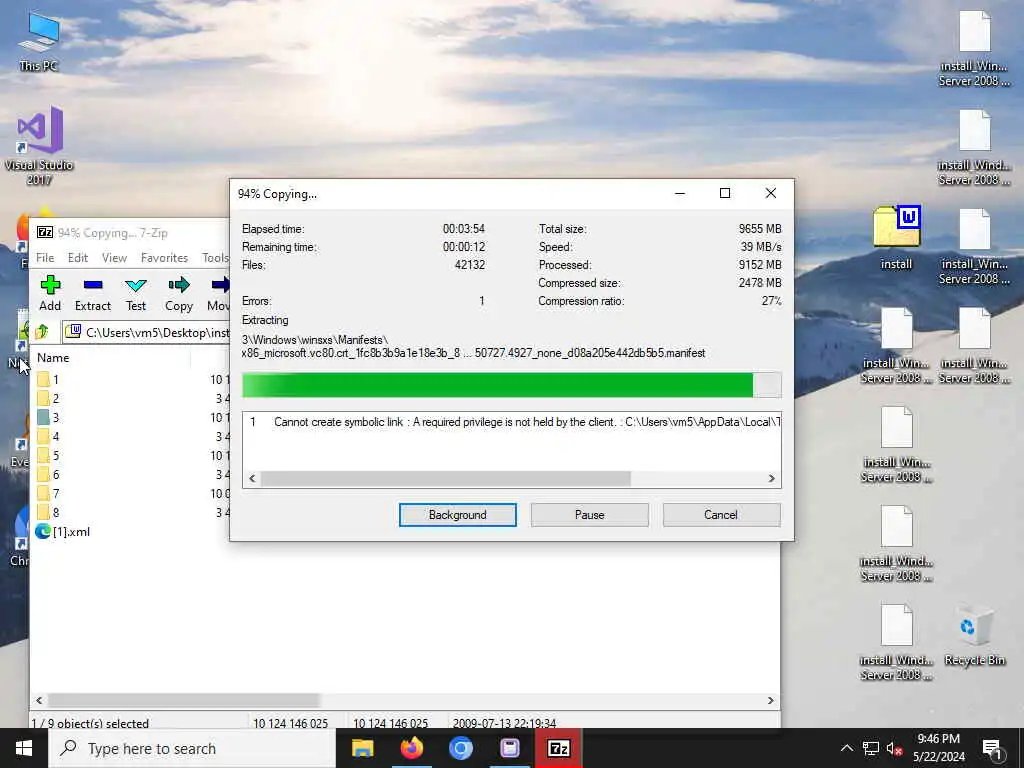This screenshot has width=1024, height=768.
Task: Open Firefox from the taskbar
Action: 411,748
